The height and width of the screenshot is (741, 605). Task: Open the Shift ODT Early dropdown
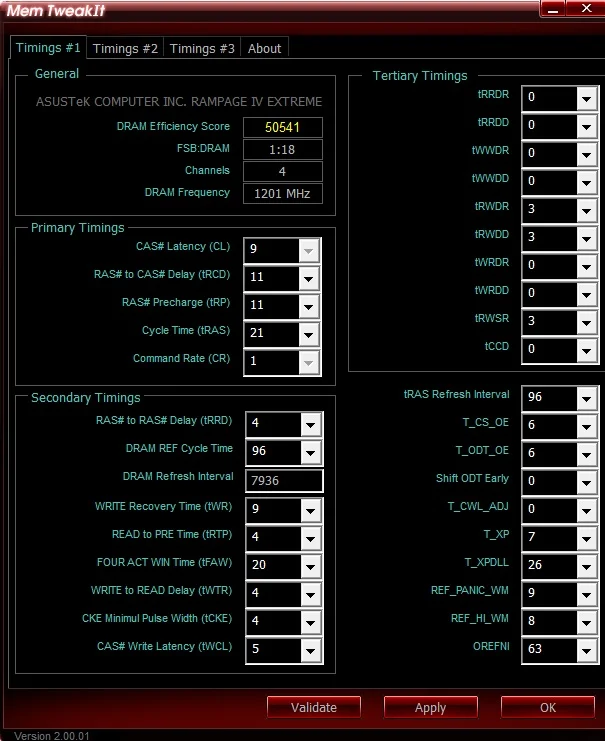[x=586, y=483]
